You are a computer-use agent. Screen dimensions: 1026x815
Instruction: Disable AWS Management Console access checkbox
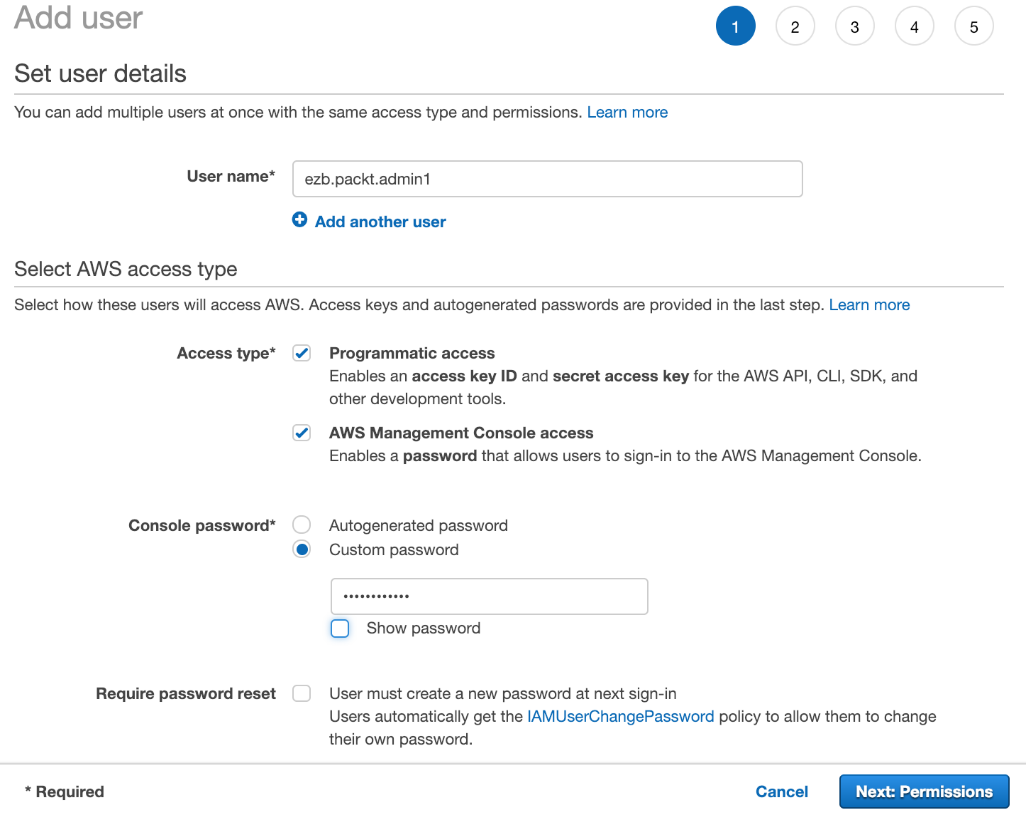302,433
